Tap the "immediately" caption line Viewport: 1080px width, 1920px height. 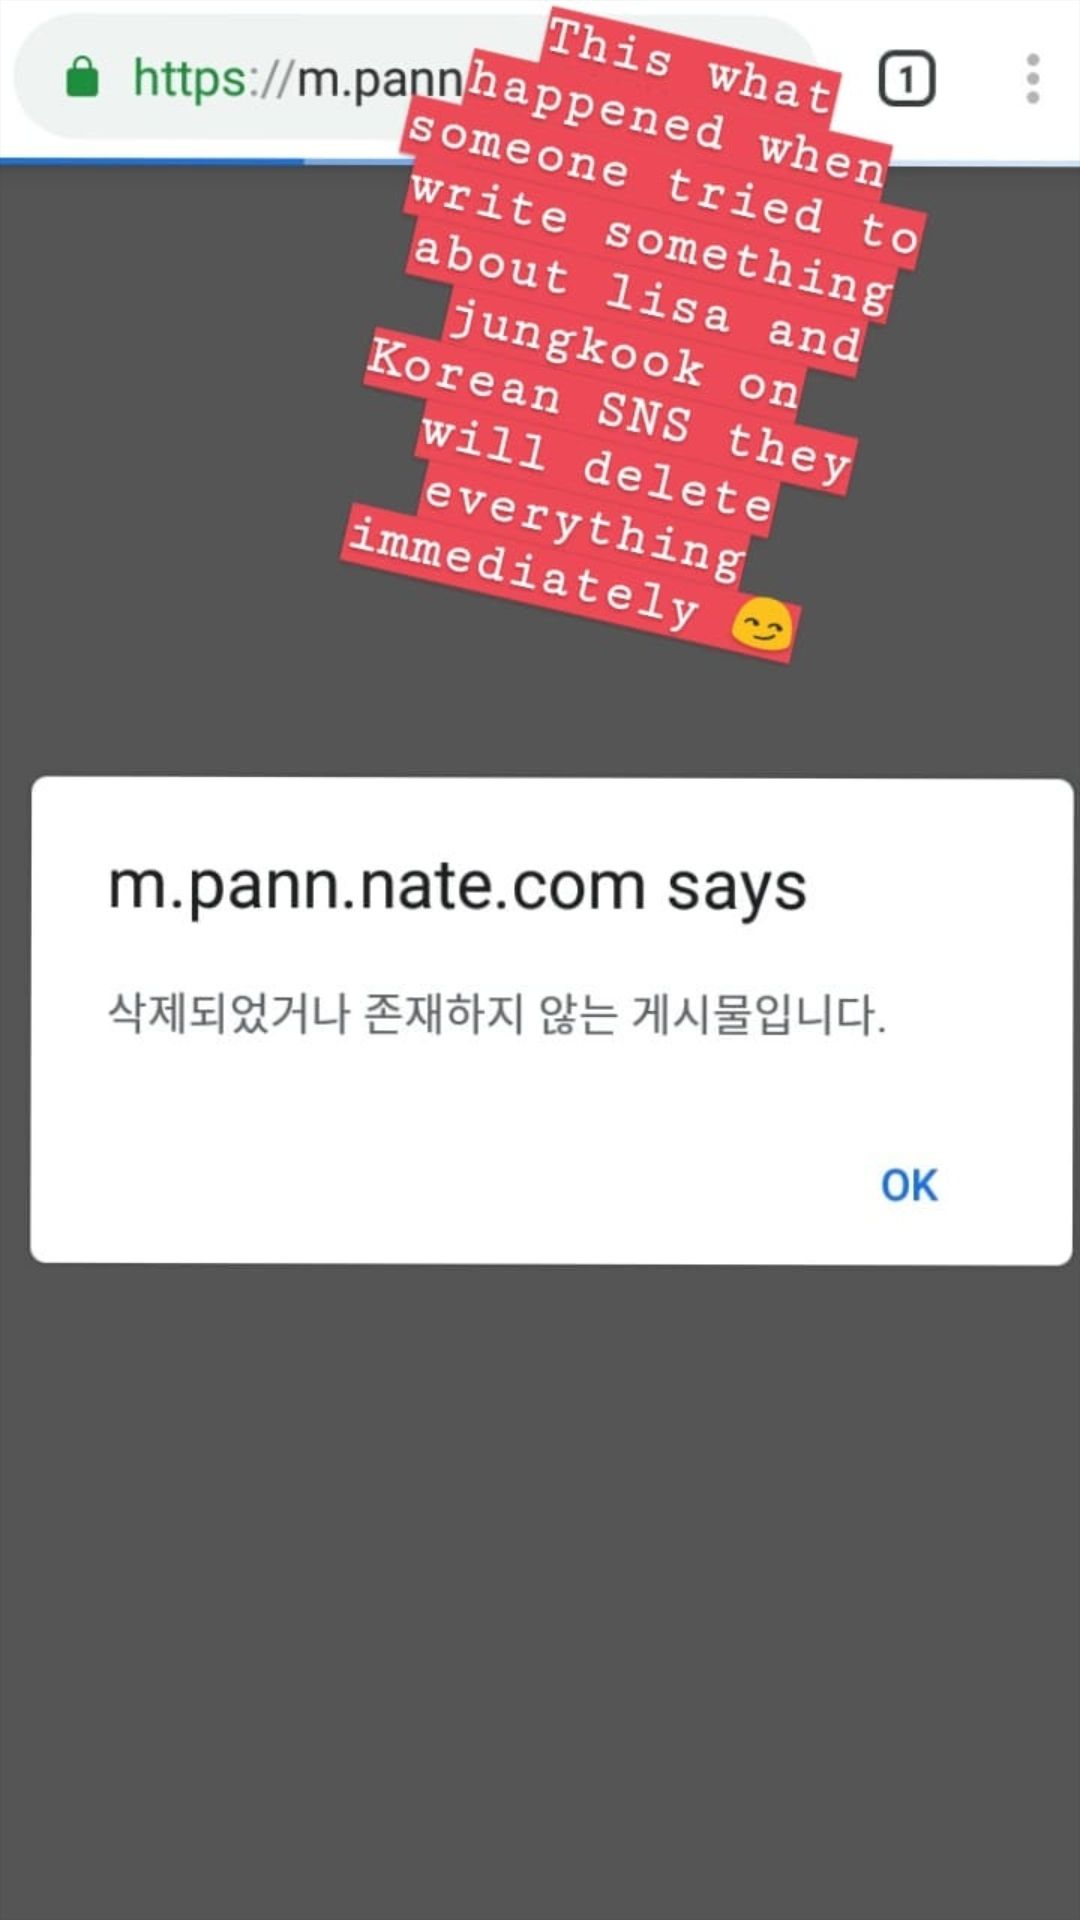(x=570, y=588)
